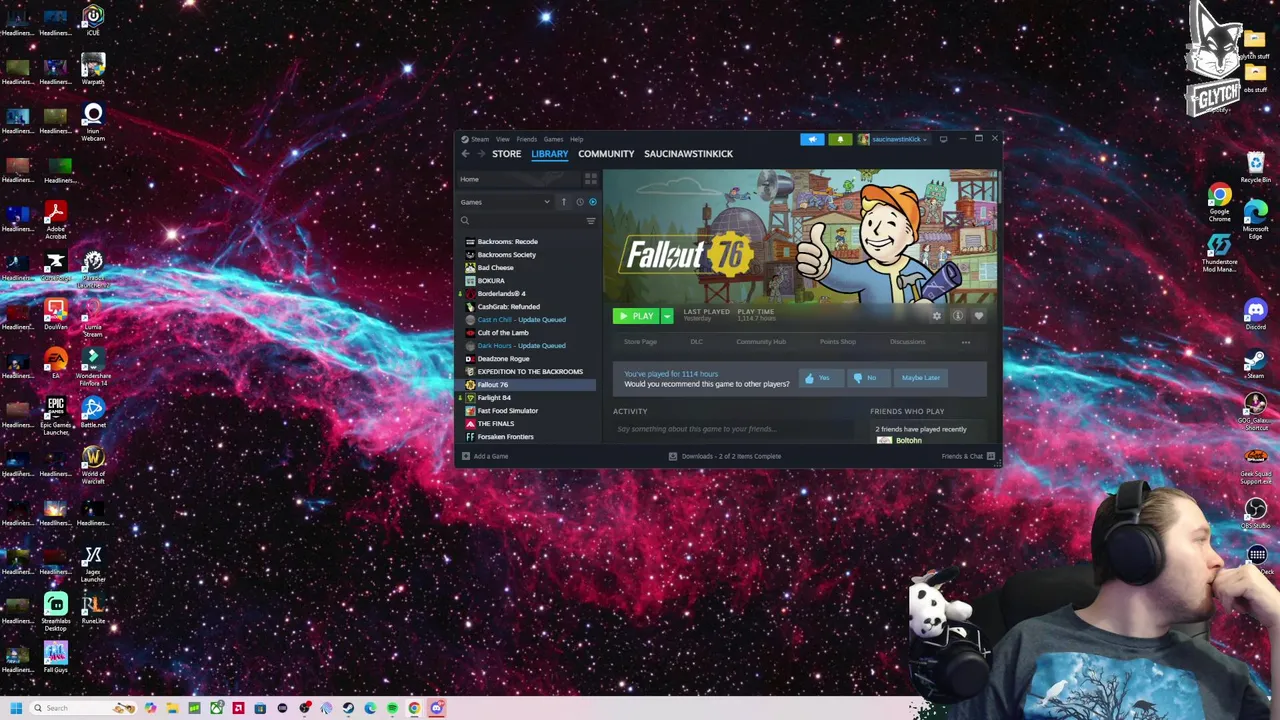Open the Games menu in Steam

point(553,139)
